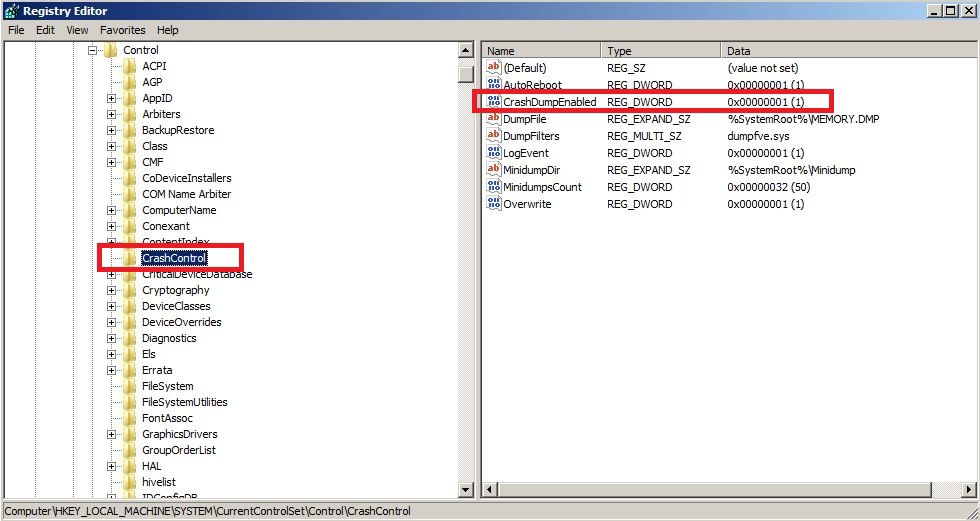This screenshot has height=521, width=980.
Task: Click the hivelist folder icon
Action: pos(129,482)
